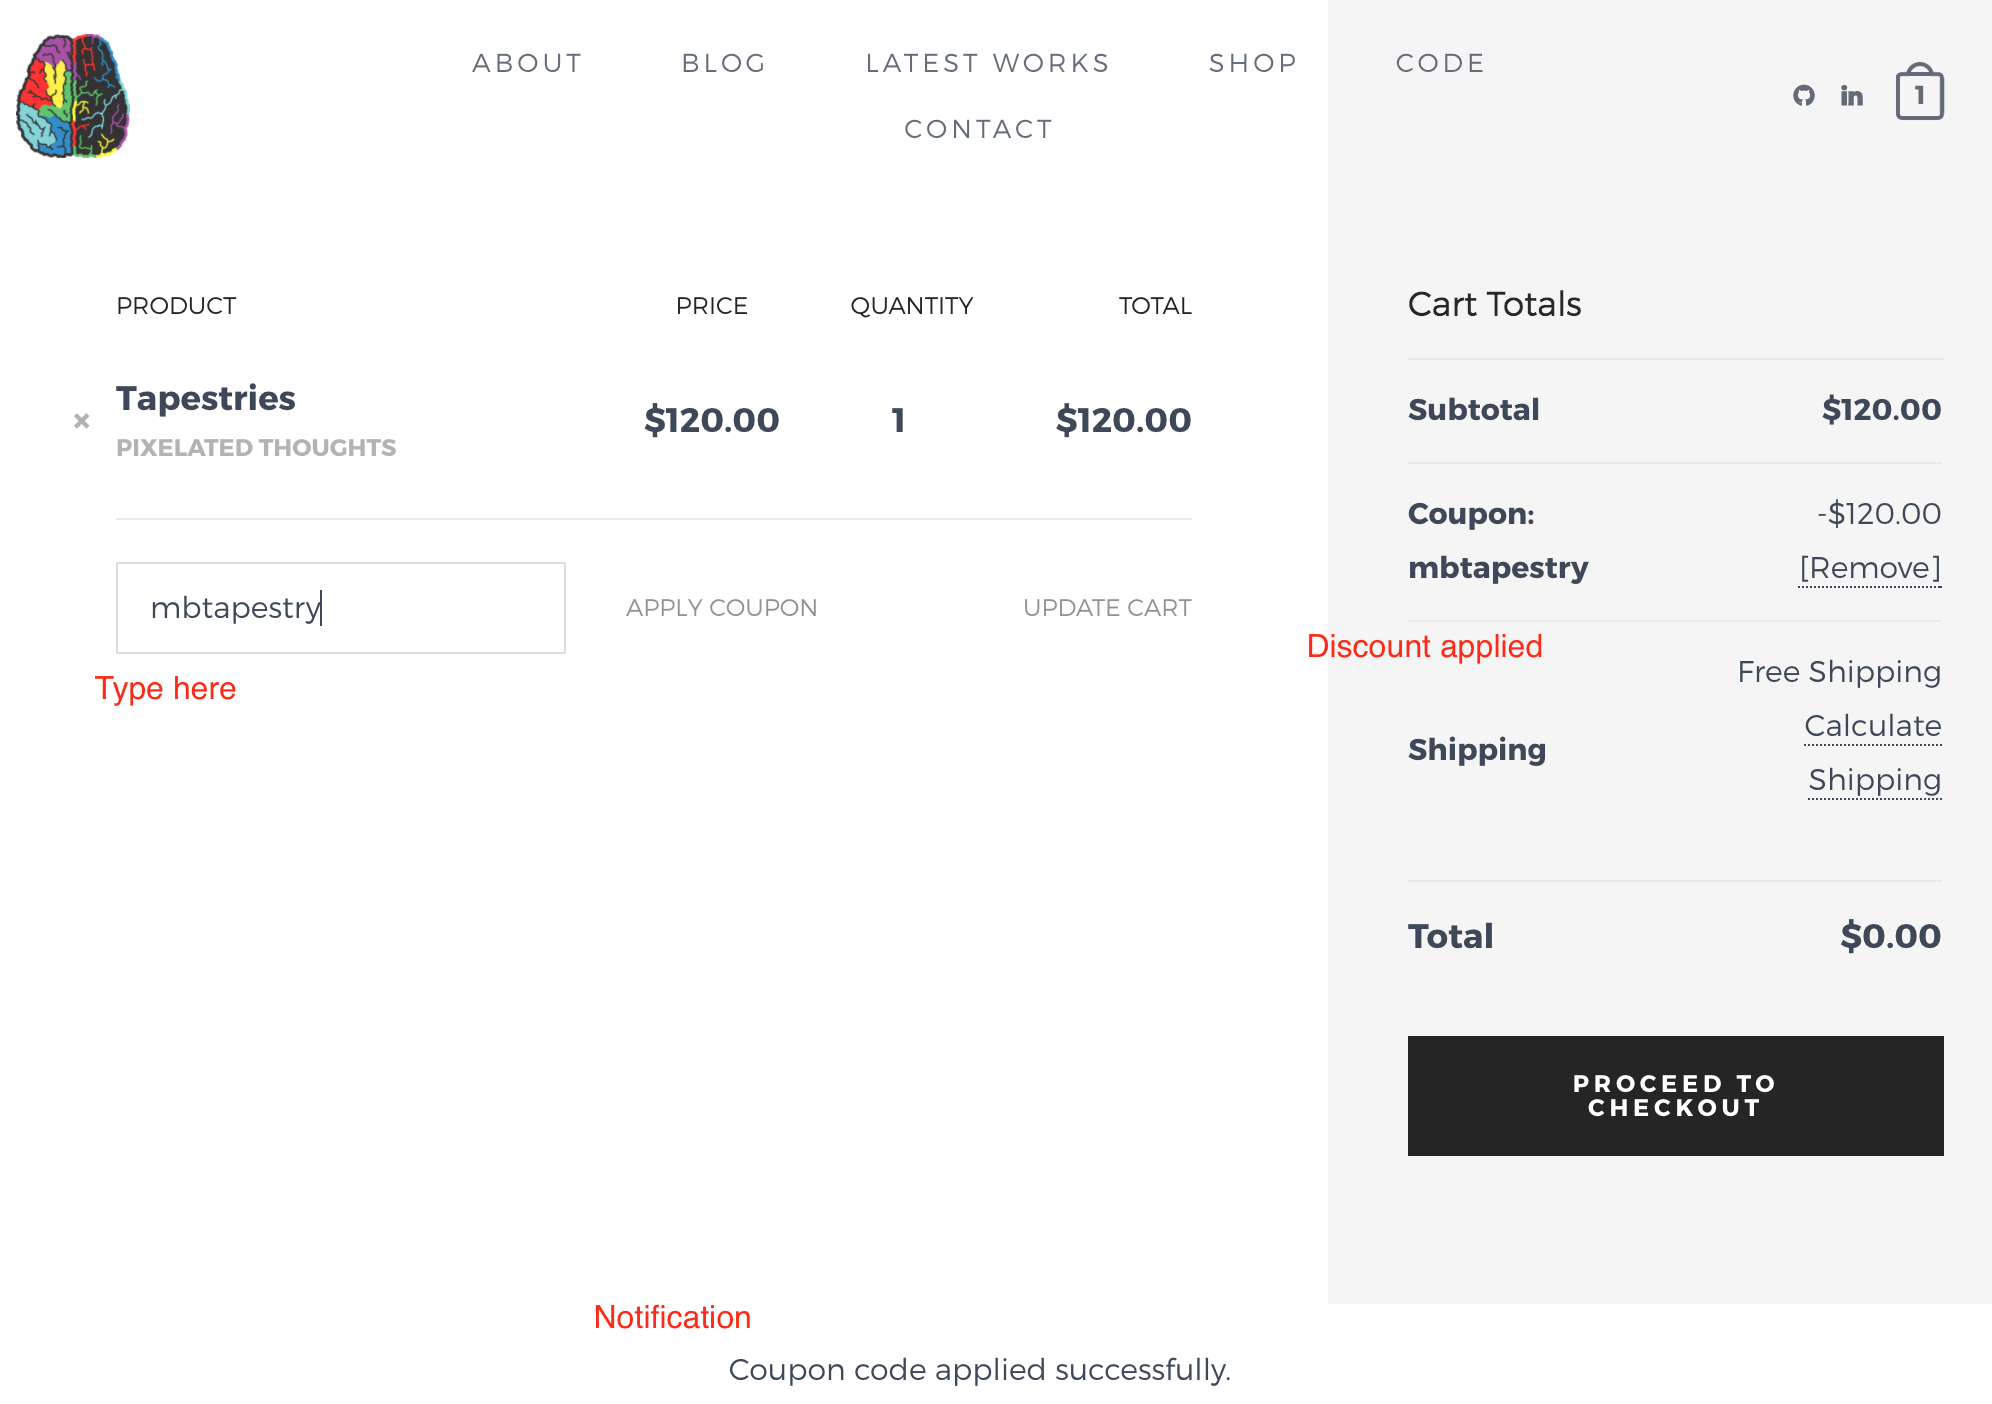The width and height of the screenshot is (1992, 1404).
Task: Click the quantity value for Tapestries
Action: pyautogui.click(x=899, y=420)
